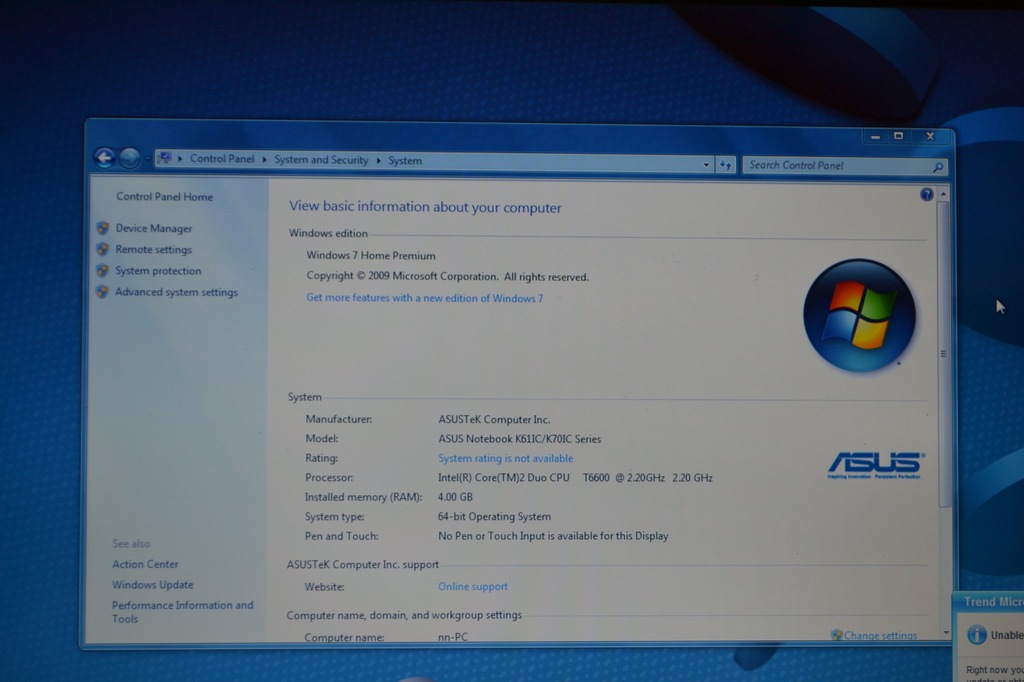The width and height of the screenshot is (1024, 682).
Task: Expand arrow after Control Panel breadcrumb
Action: click(264, 159)
